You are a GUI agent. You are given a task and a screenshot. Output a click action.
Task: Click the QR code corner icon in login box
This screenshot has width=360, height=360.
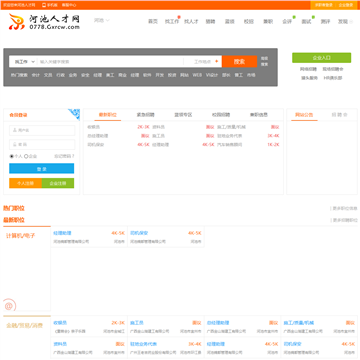75,114
